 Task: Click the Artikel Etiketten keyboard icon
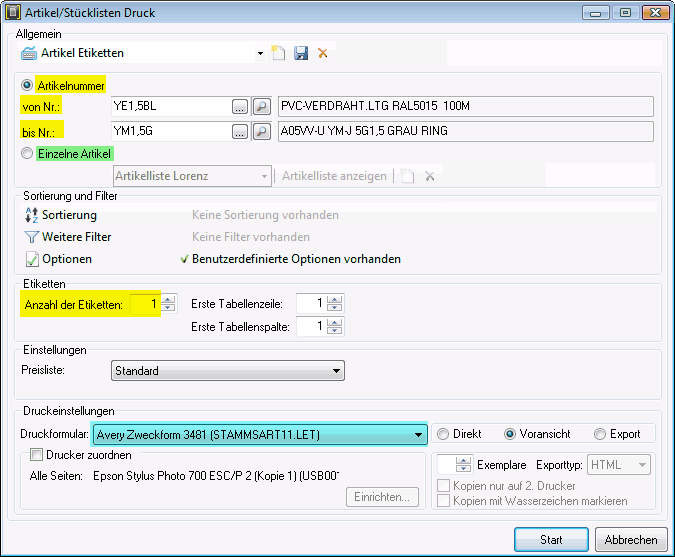tap(29, 53)
